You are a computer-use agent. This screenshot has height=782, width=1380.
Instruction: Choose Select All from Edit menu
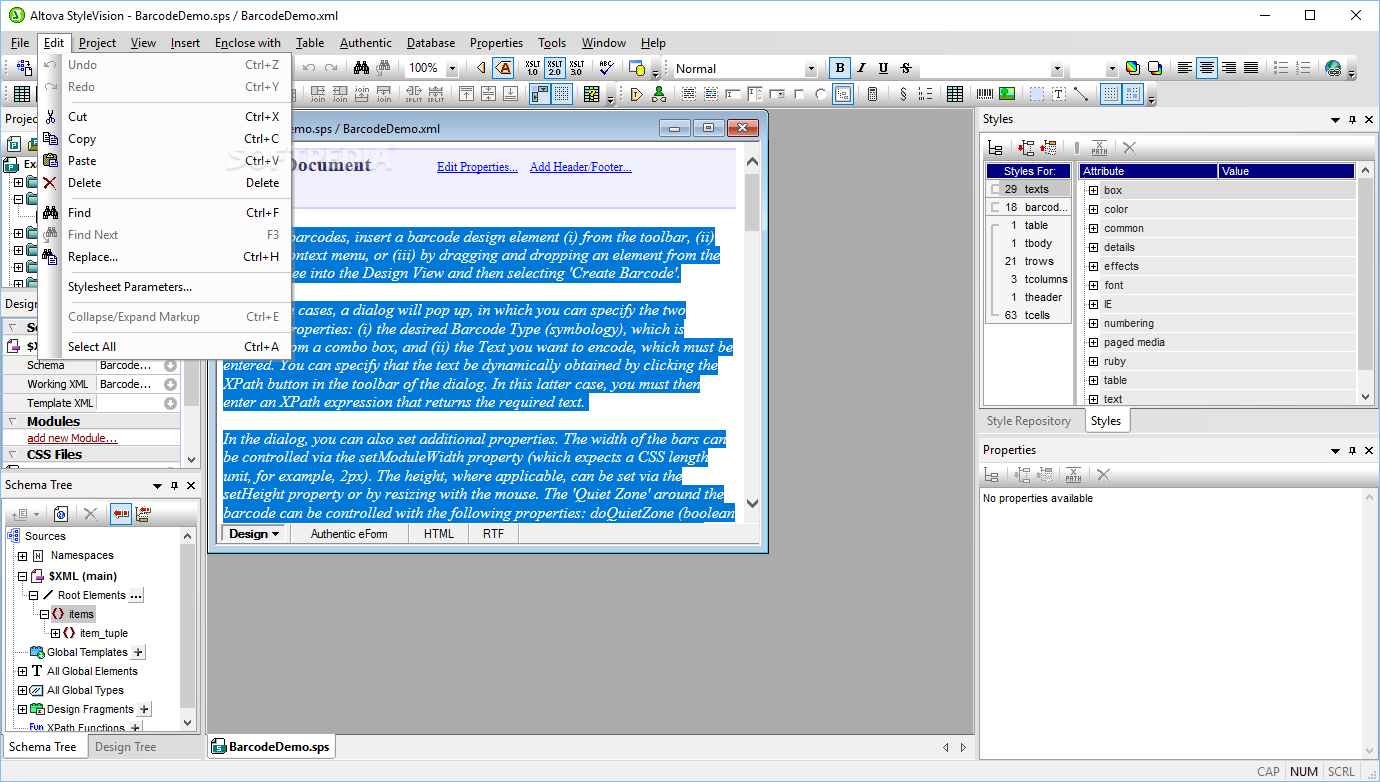pos(165,347)
